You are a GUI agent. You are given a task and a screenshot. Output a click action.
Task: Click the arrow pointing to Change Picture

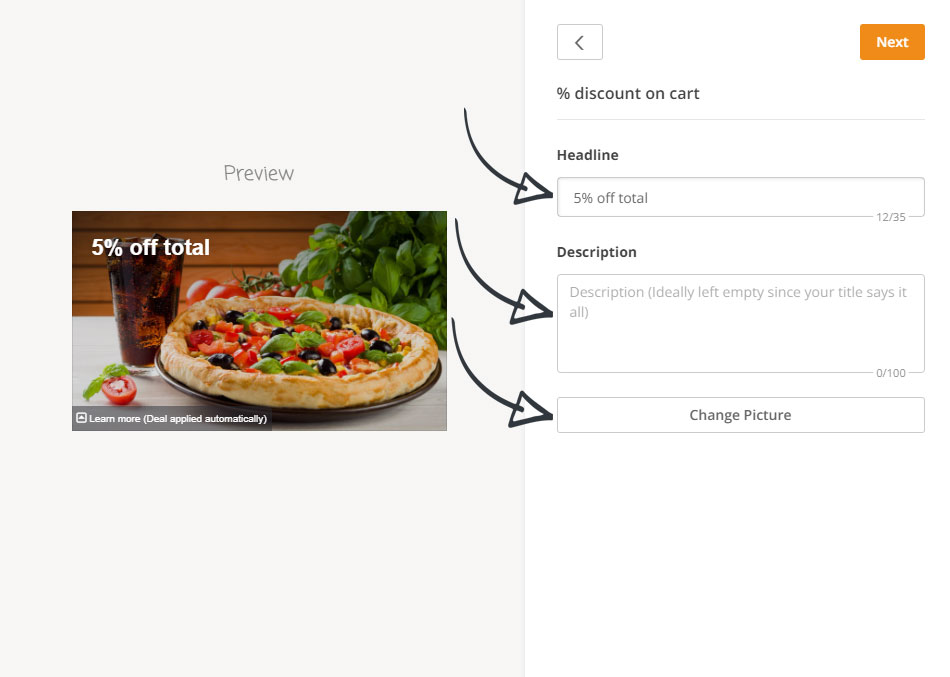502,373
